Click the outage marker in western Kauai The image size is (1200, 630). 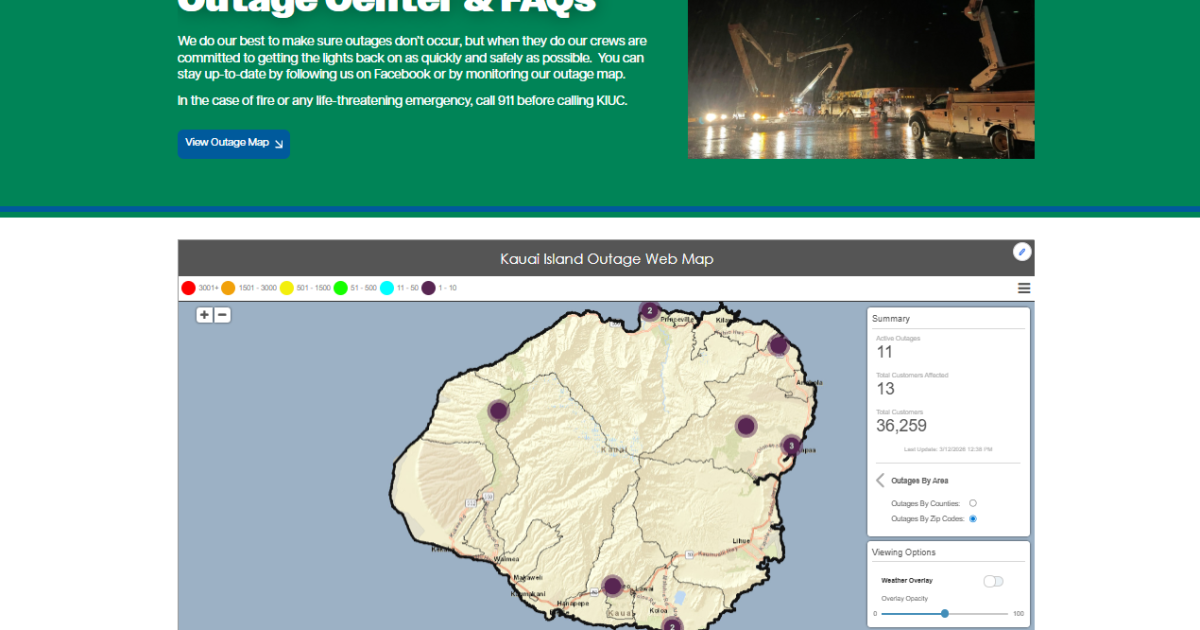[497, 410]
